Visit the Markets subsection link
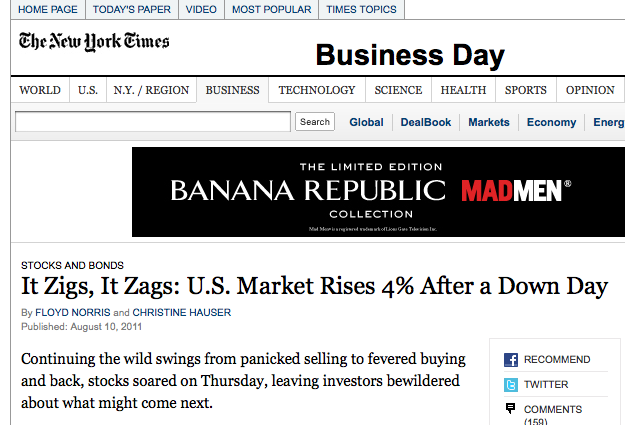 coord(489,122)
